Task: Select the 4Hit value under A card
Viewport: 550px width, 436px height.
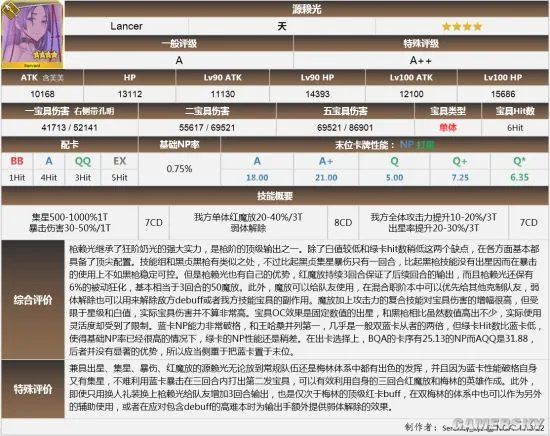Action: pyautogui.click(x=48, y=178)
